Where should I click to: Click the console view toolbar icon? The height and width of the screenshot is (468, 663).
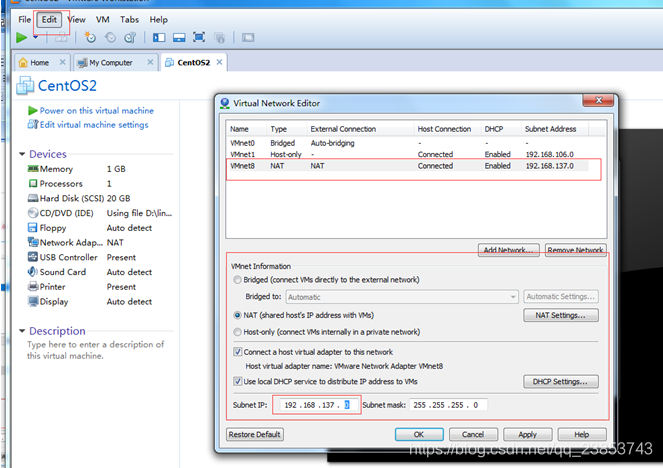pos(248,38)
